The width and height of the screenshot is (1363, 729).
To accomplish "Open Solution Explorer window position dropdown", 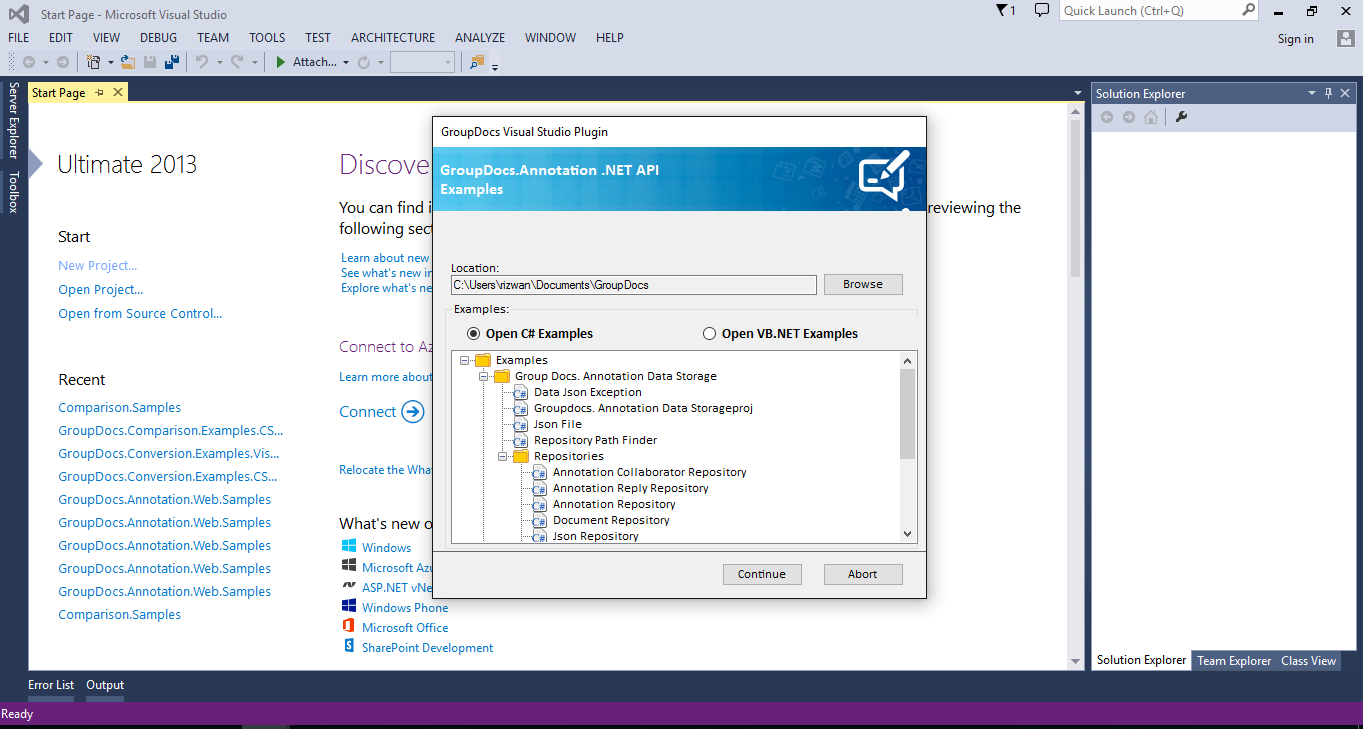I will tap(1313, 93).
